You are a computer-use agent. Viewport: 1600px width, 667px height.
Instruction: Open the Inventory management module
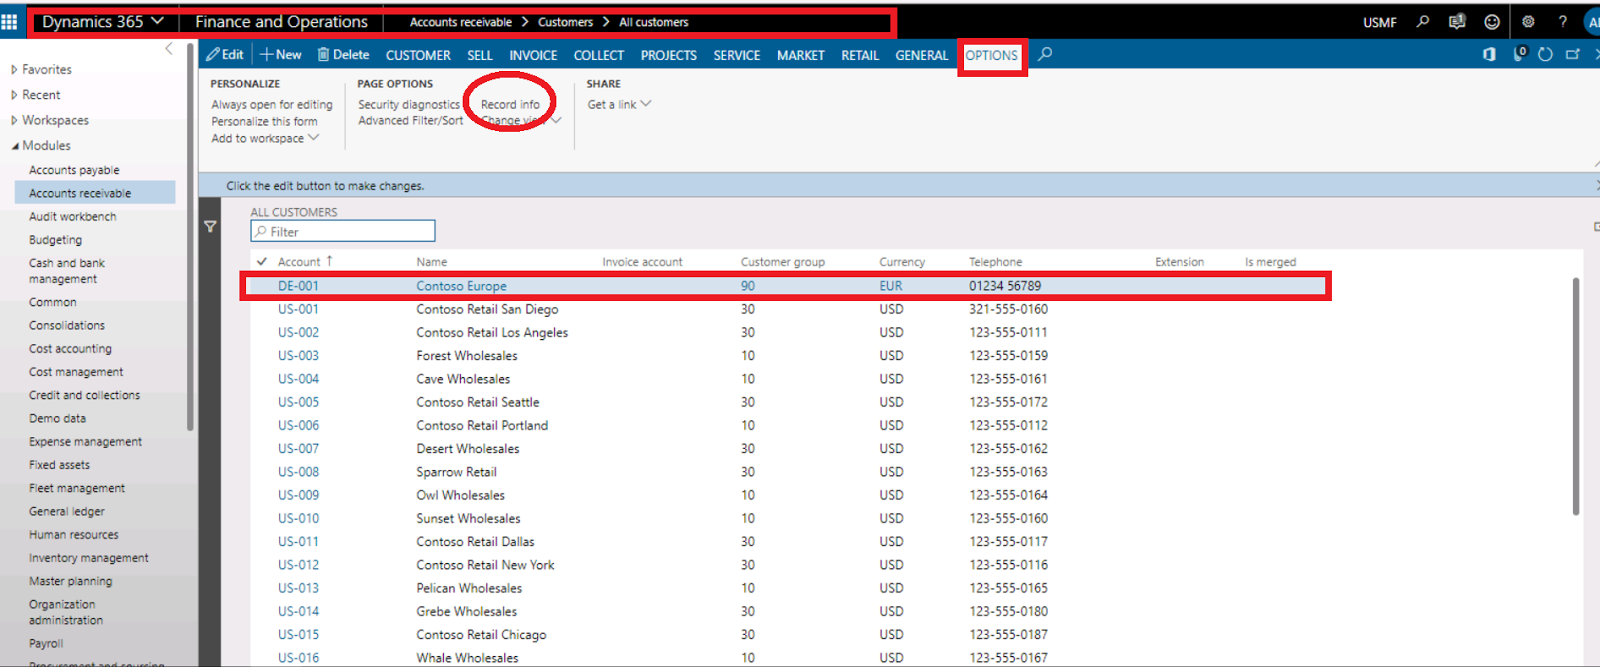pyautogui.click(x=88, y=558)
